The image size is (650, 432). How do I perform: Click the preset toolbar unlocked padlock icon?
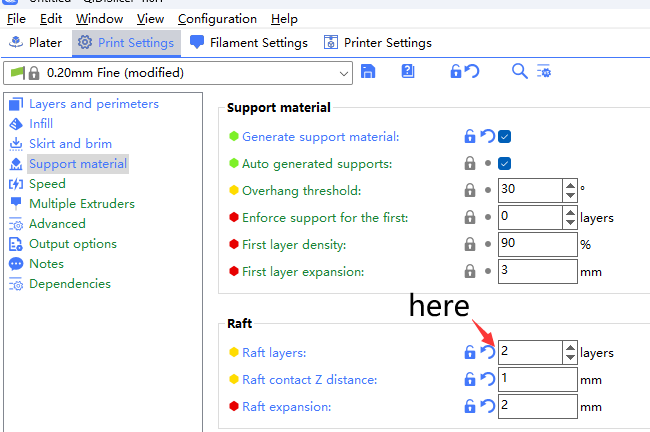pyautogui.click(x=456, y=72)
